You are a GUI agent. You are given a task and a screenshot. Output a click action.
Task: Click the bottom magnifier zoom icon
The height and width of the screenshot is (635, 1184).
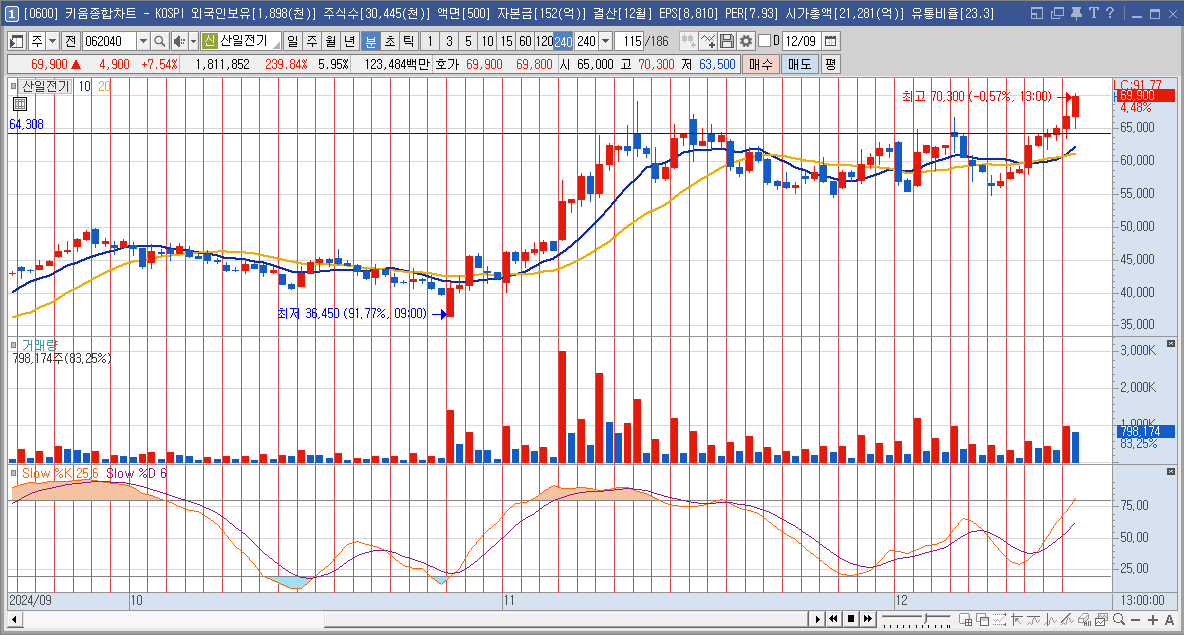(x=1118, y=620)
